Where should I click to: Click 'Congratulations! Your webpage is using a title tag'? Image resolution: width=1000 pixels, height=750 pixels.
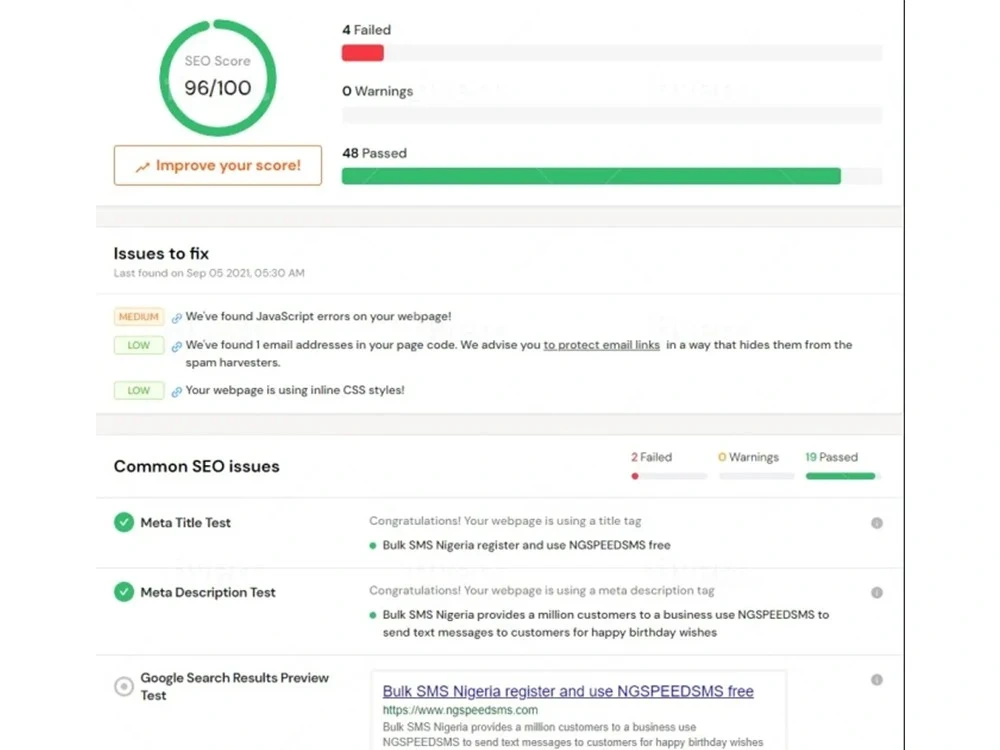click(x=505, y=521)
